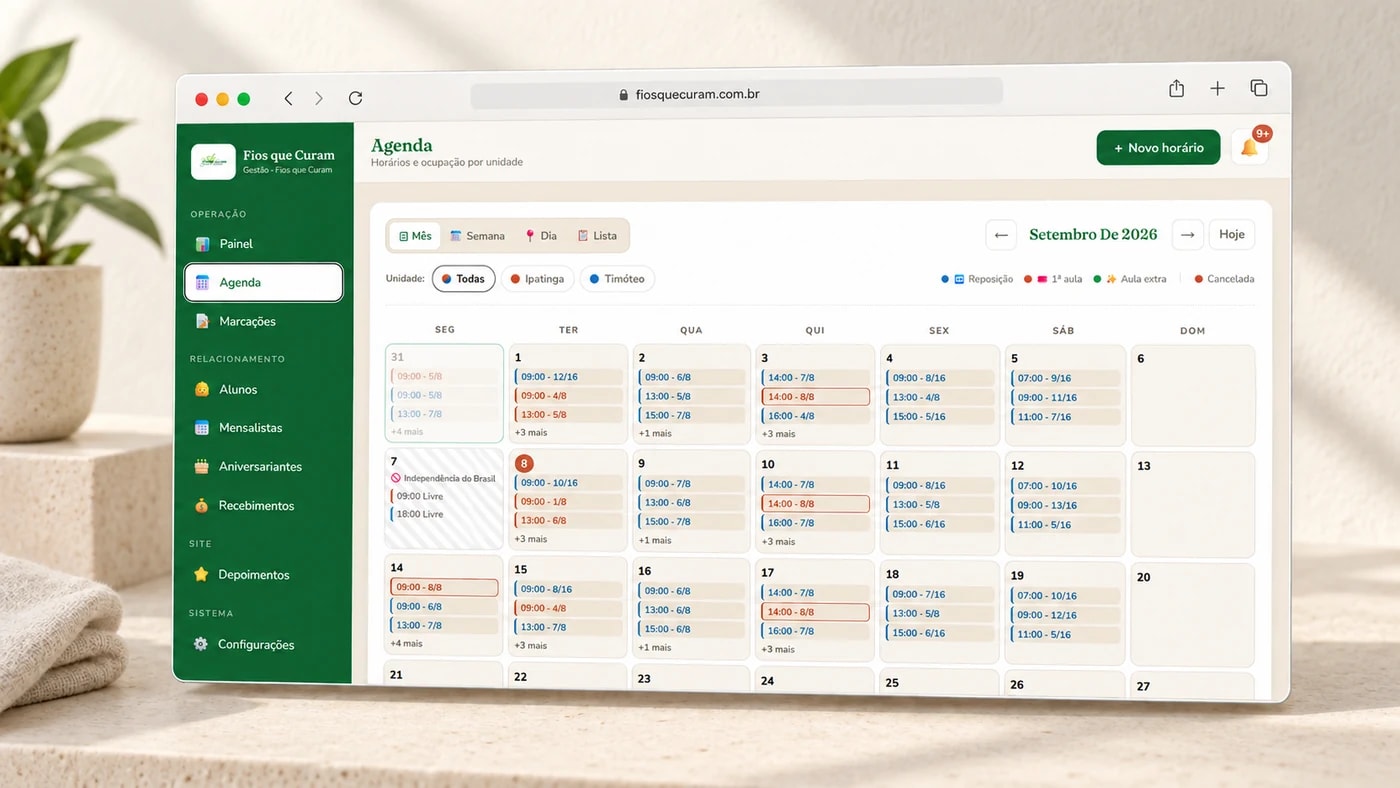Jump to today with Hoje button

pyautogui.click(x=1232, y=234)
